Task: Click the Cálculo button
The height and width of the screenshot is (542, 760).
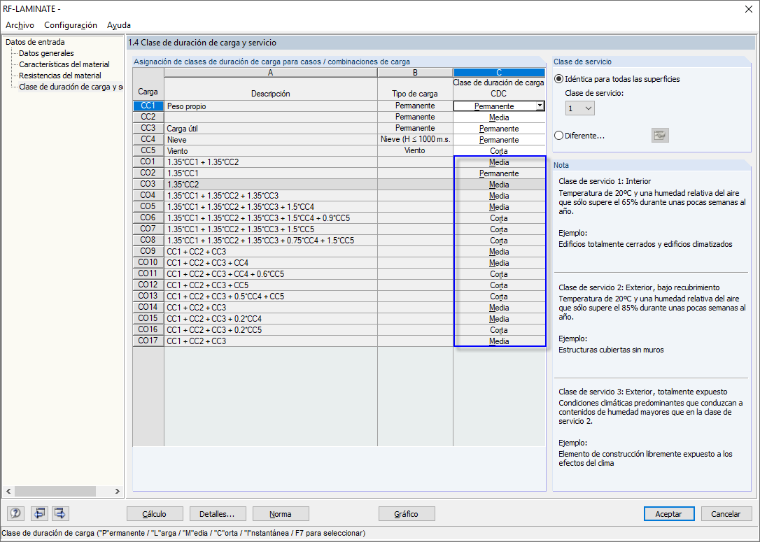Action: pos(155,514)
